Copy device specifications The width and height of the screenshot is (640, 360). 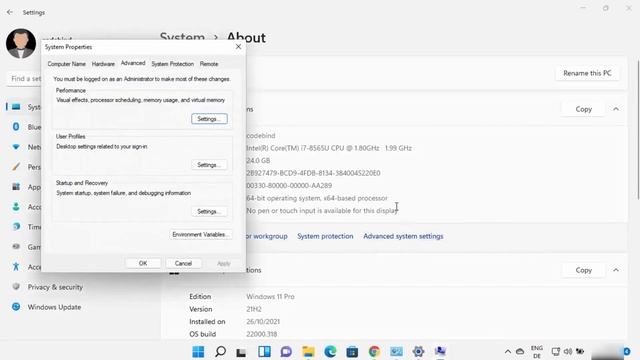pyautogui.click(x=583, y=109)
